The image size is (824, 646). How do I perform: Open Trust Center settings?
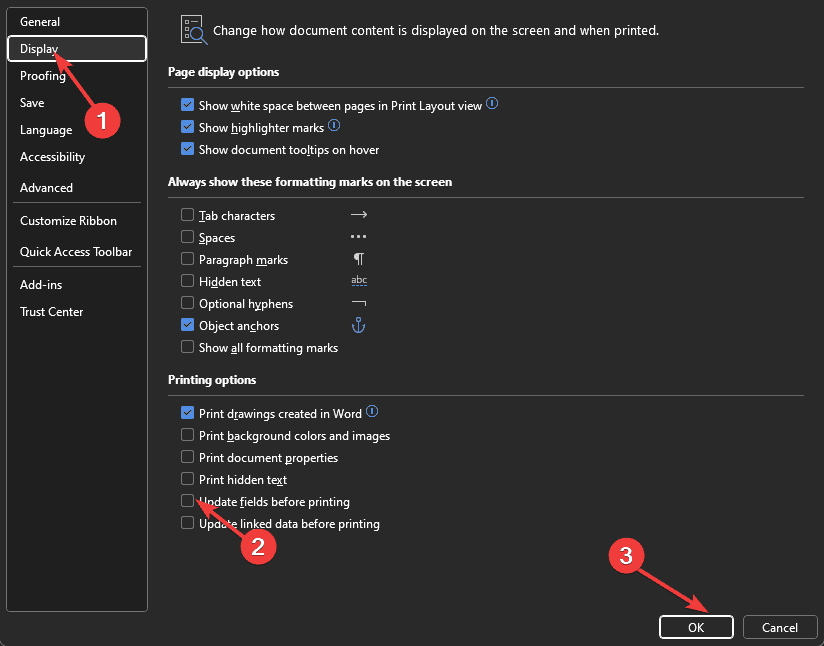[52, 312]
